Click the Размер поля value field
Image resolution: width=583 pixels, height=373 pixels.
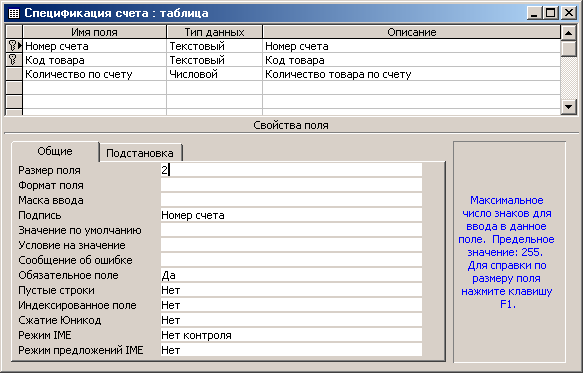coord(292,170)
